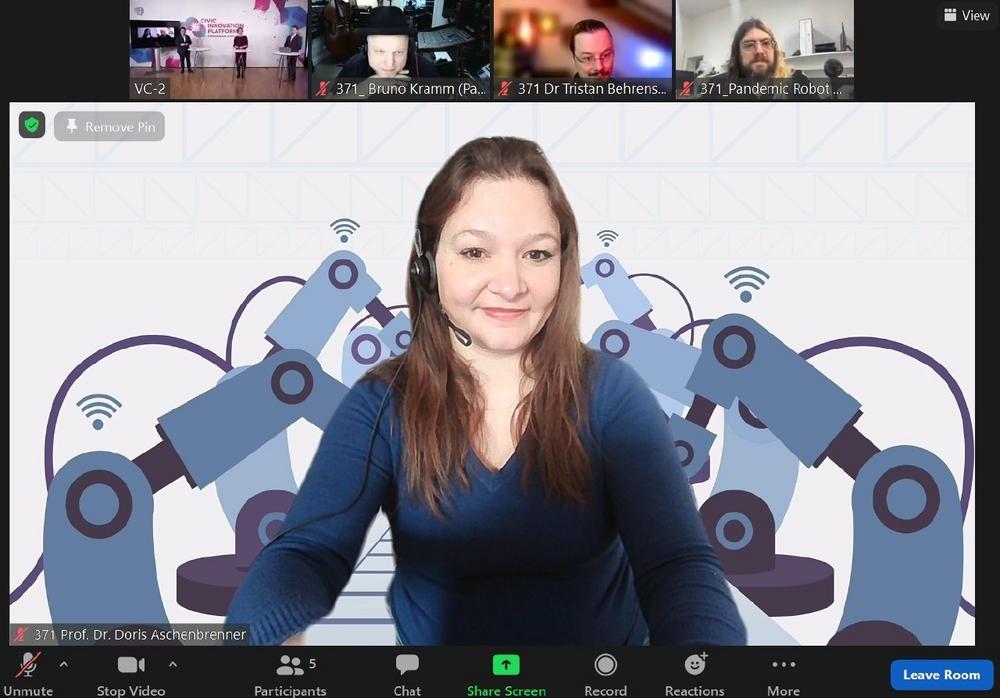Expand audio settings arrow beside Unmute
Viewport: 1000px width, 698px height.
(x=64, y=664)
